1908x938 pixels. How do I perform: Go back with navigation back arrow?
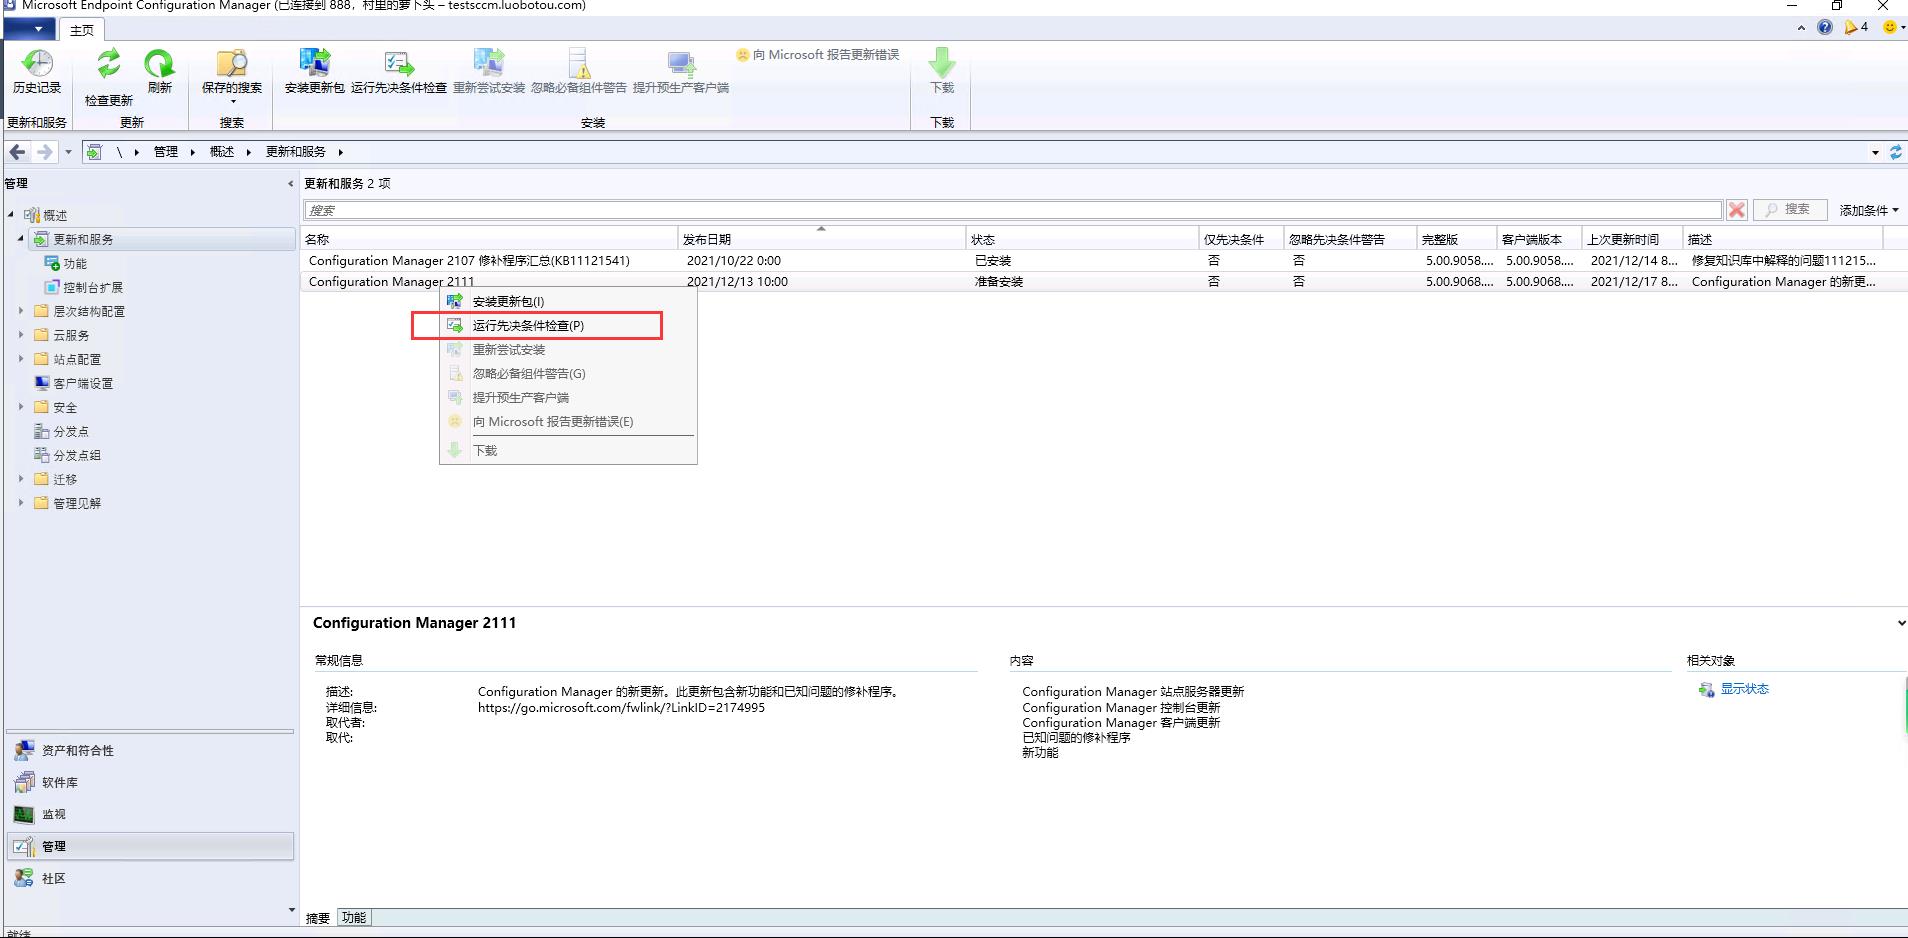point(17,152)
